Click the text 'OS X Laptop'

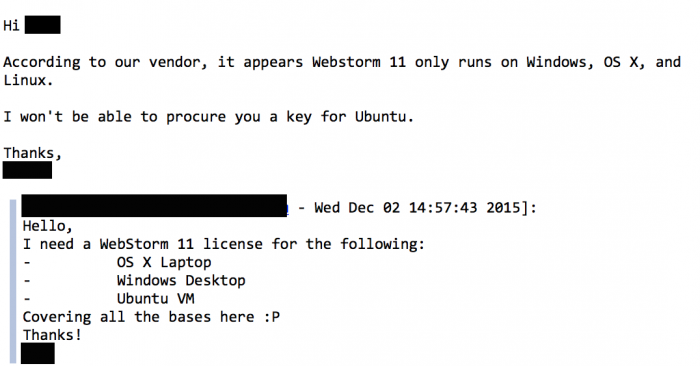[164, 262]
